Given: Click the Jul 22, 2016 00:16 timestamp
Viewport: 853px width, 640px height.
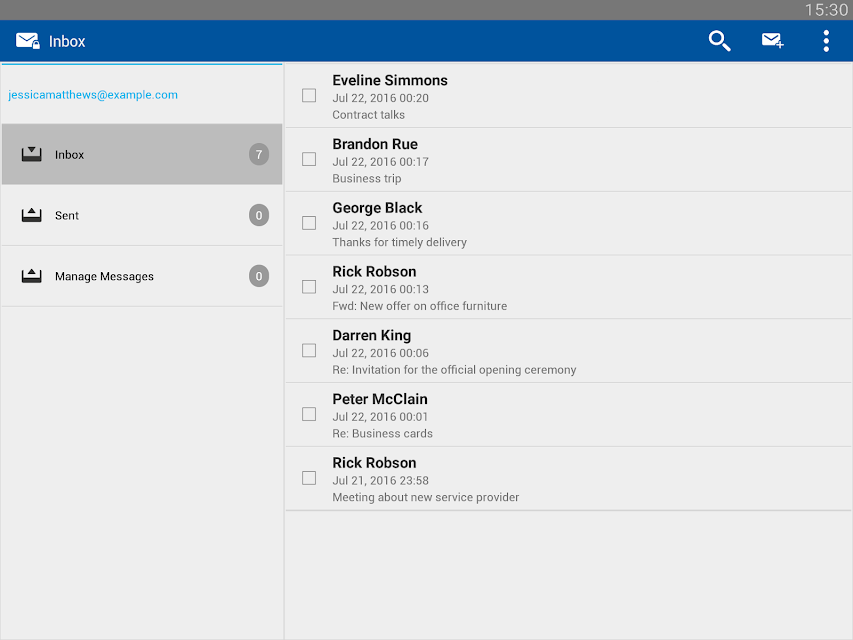Looking at the screenshot, I should click(x=380, y=225).
